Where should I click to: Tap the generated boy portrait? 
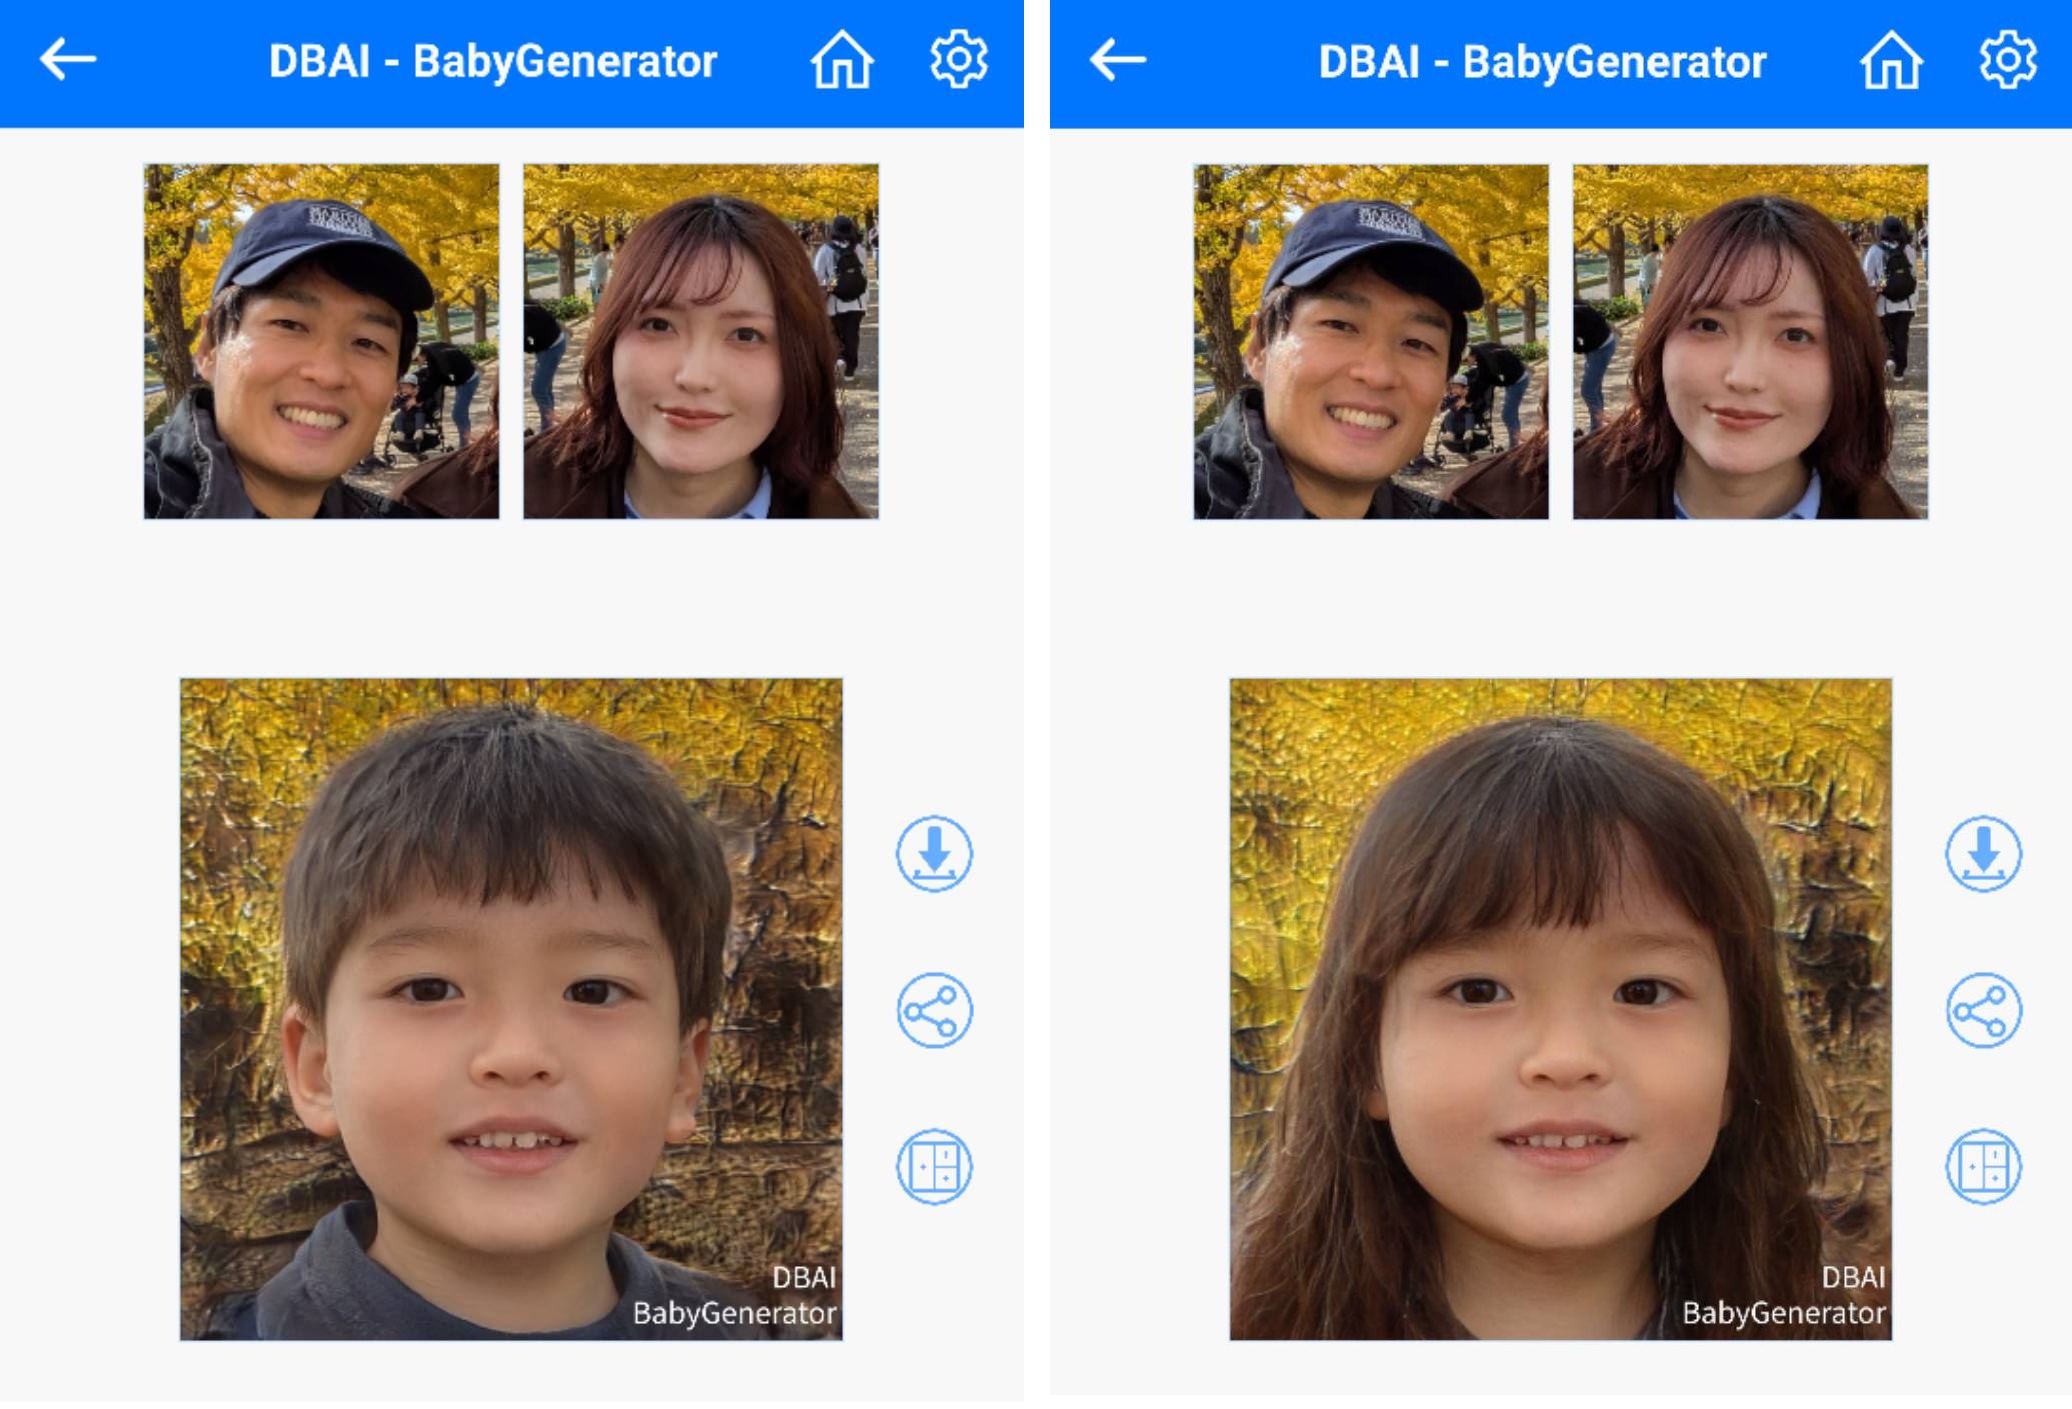[511, 1009]
